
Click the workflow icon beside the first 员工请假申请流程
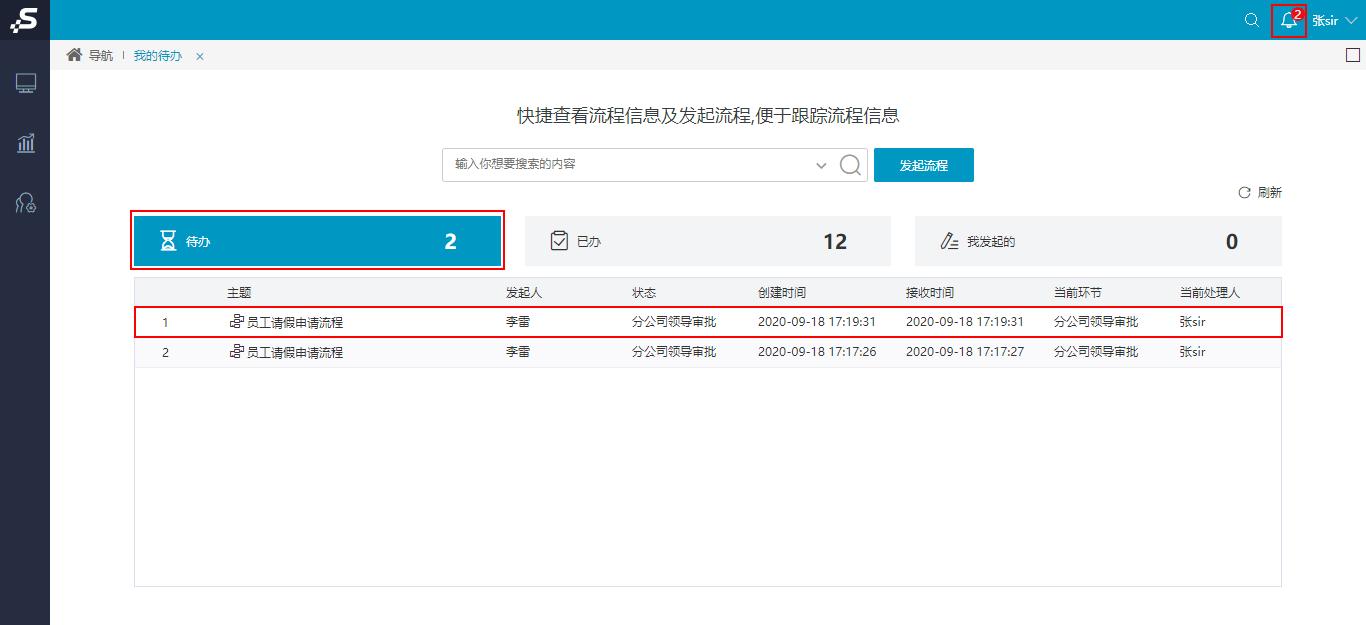237,321
